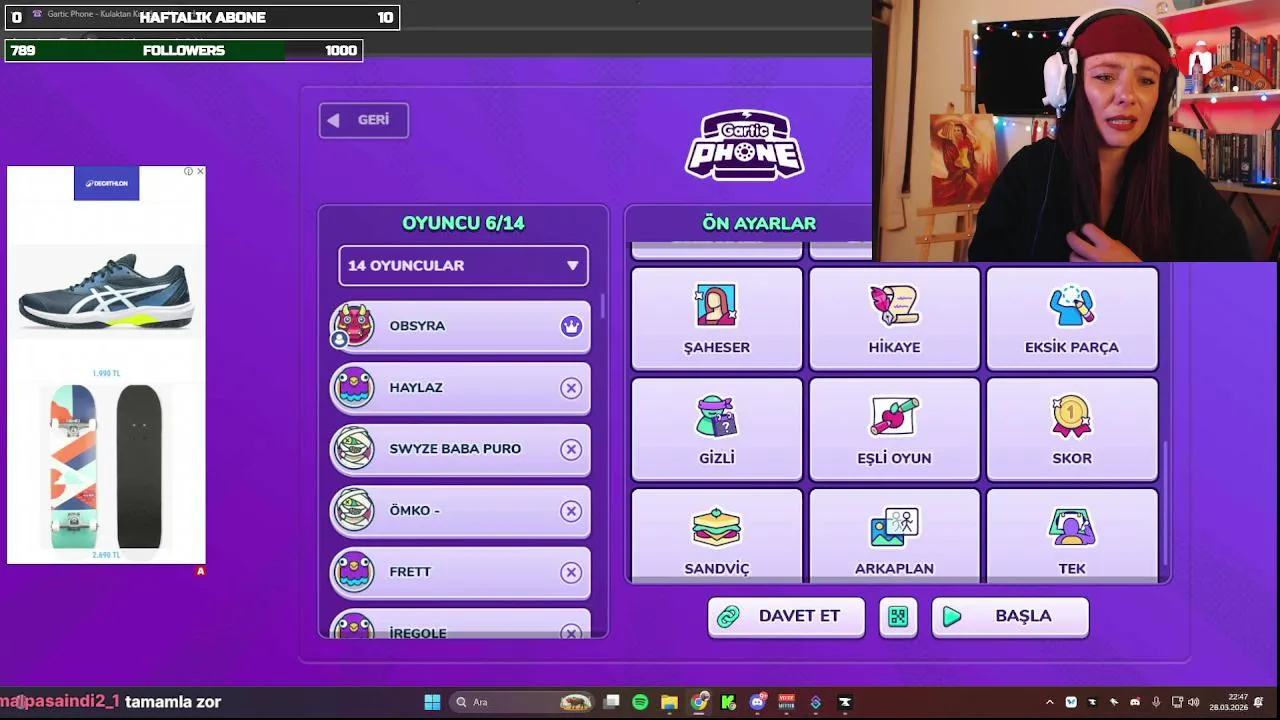Open the ASICS shoe ad image
1280x720 pixels.
[x=106, y=290]
